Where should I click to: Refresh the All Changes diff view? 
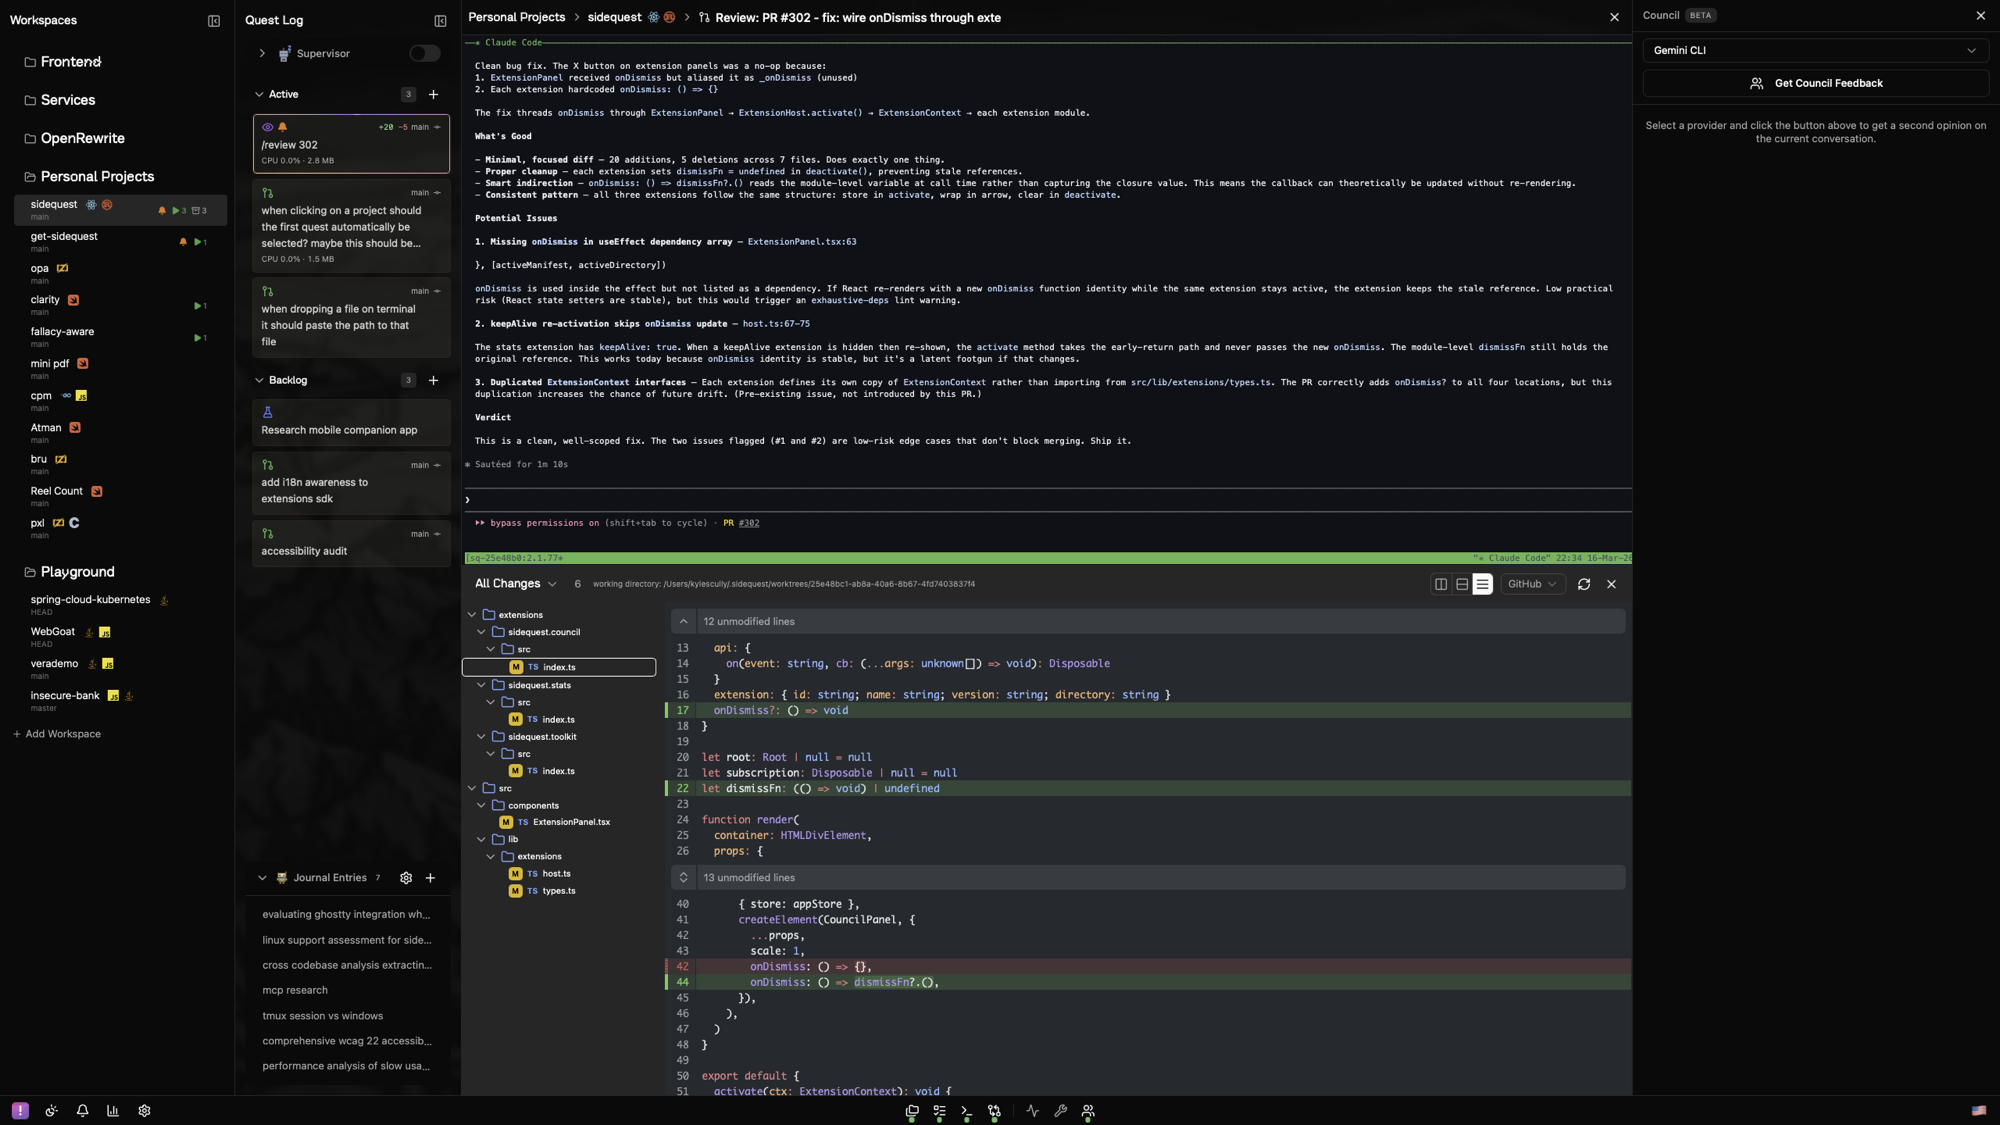1584,584
